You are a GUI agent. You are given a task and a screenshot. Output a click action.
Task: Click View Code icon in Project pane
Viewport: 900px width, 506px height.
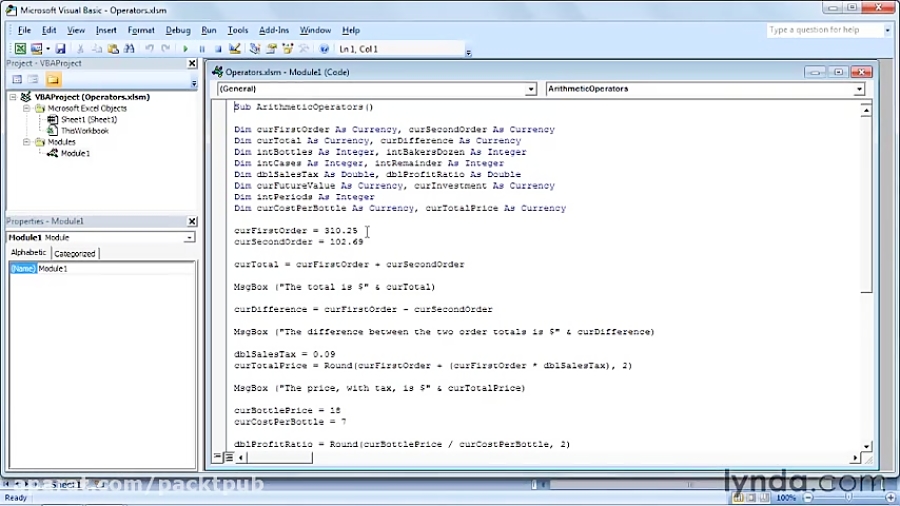click(x=17, y=80)
